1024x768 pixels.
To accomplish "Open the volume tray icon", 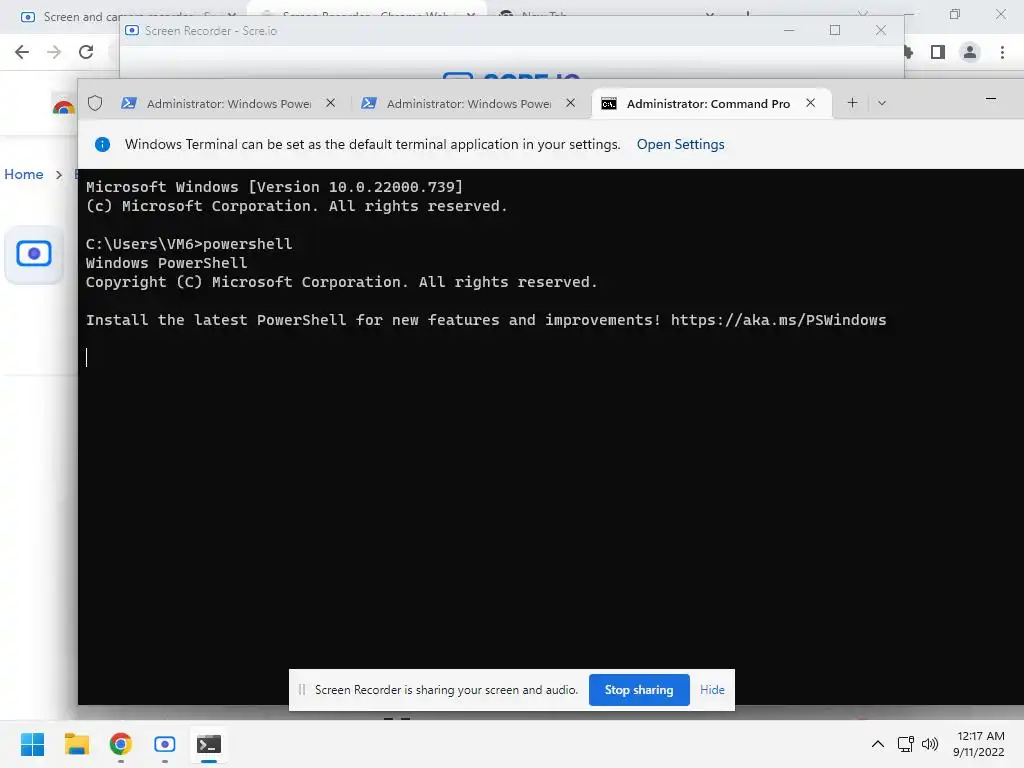I will coord(930,744).
